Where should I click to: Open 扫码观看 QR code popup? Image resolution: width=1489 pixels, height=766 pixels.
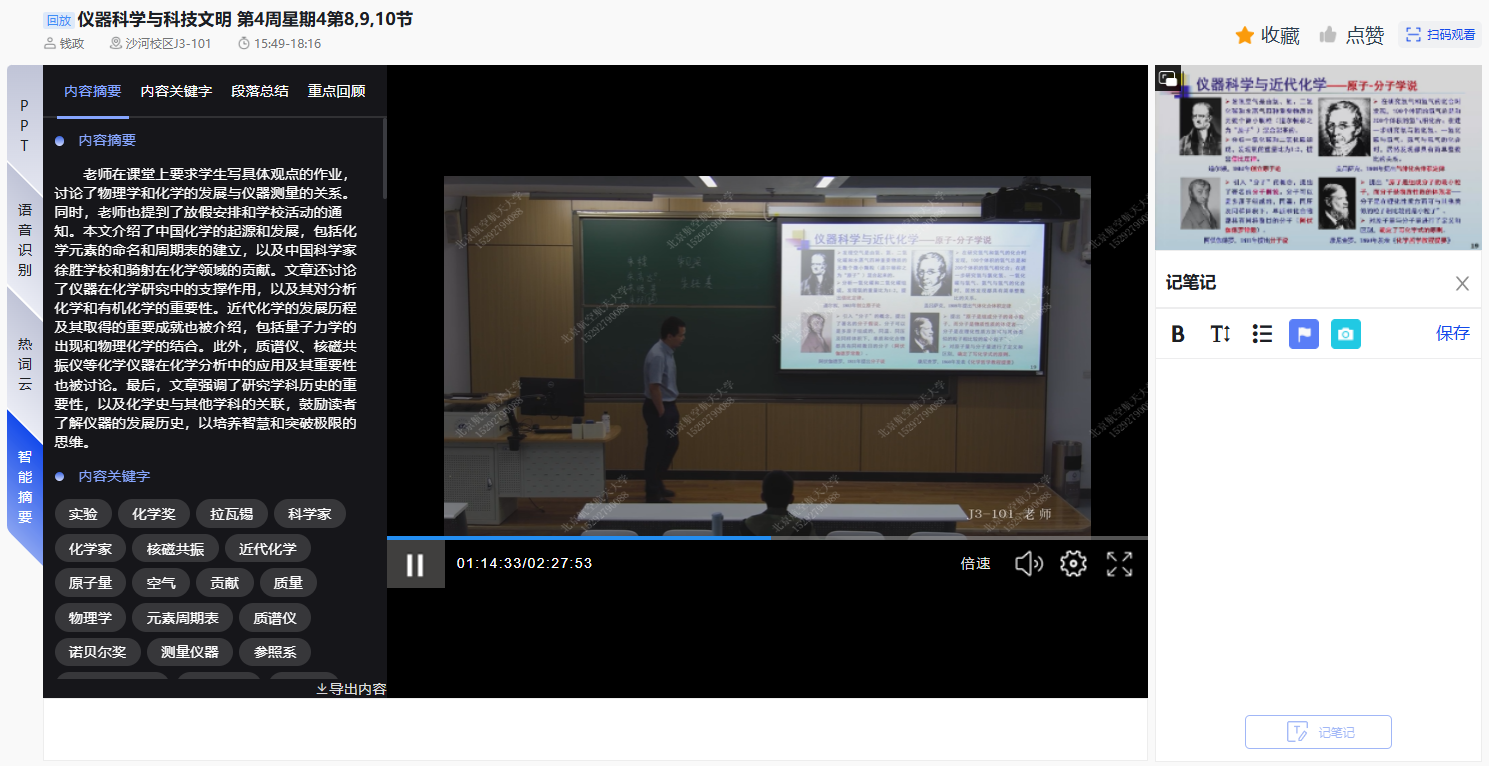click(x=1440, y=35)
